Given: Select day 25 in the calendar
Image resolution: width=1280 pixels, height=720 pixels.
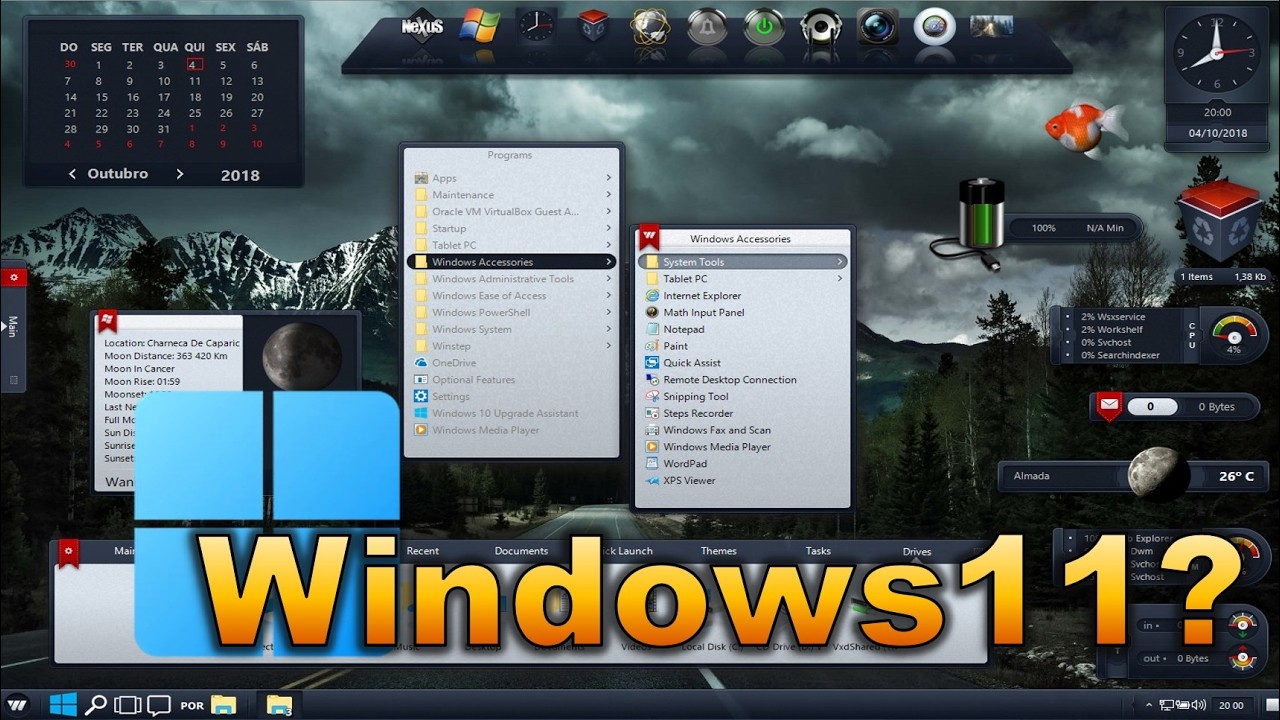Looking at the screenshot, I should [195, 113].
